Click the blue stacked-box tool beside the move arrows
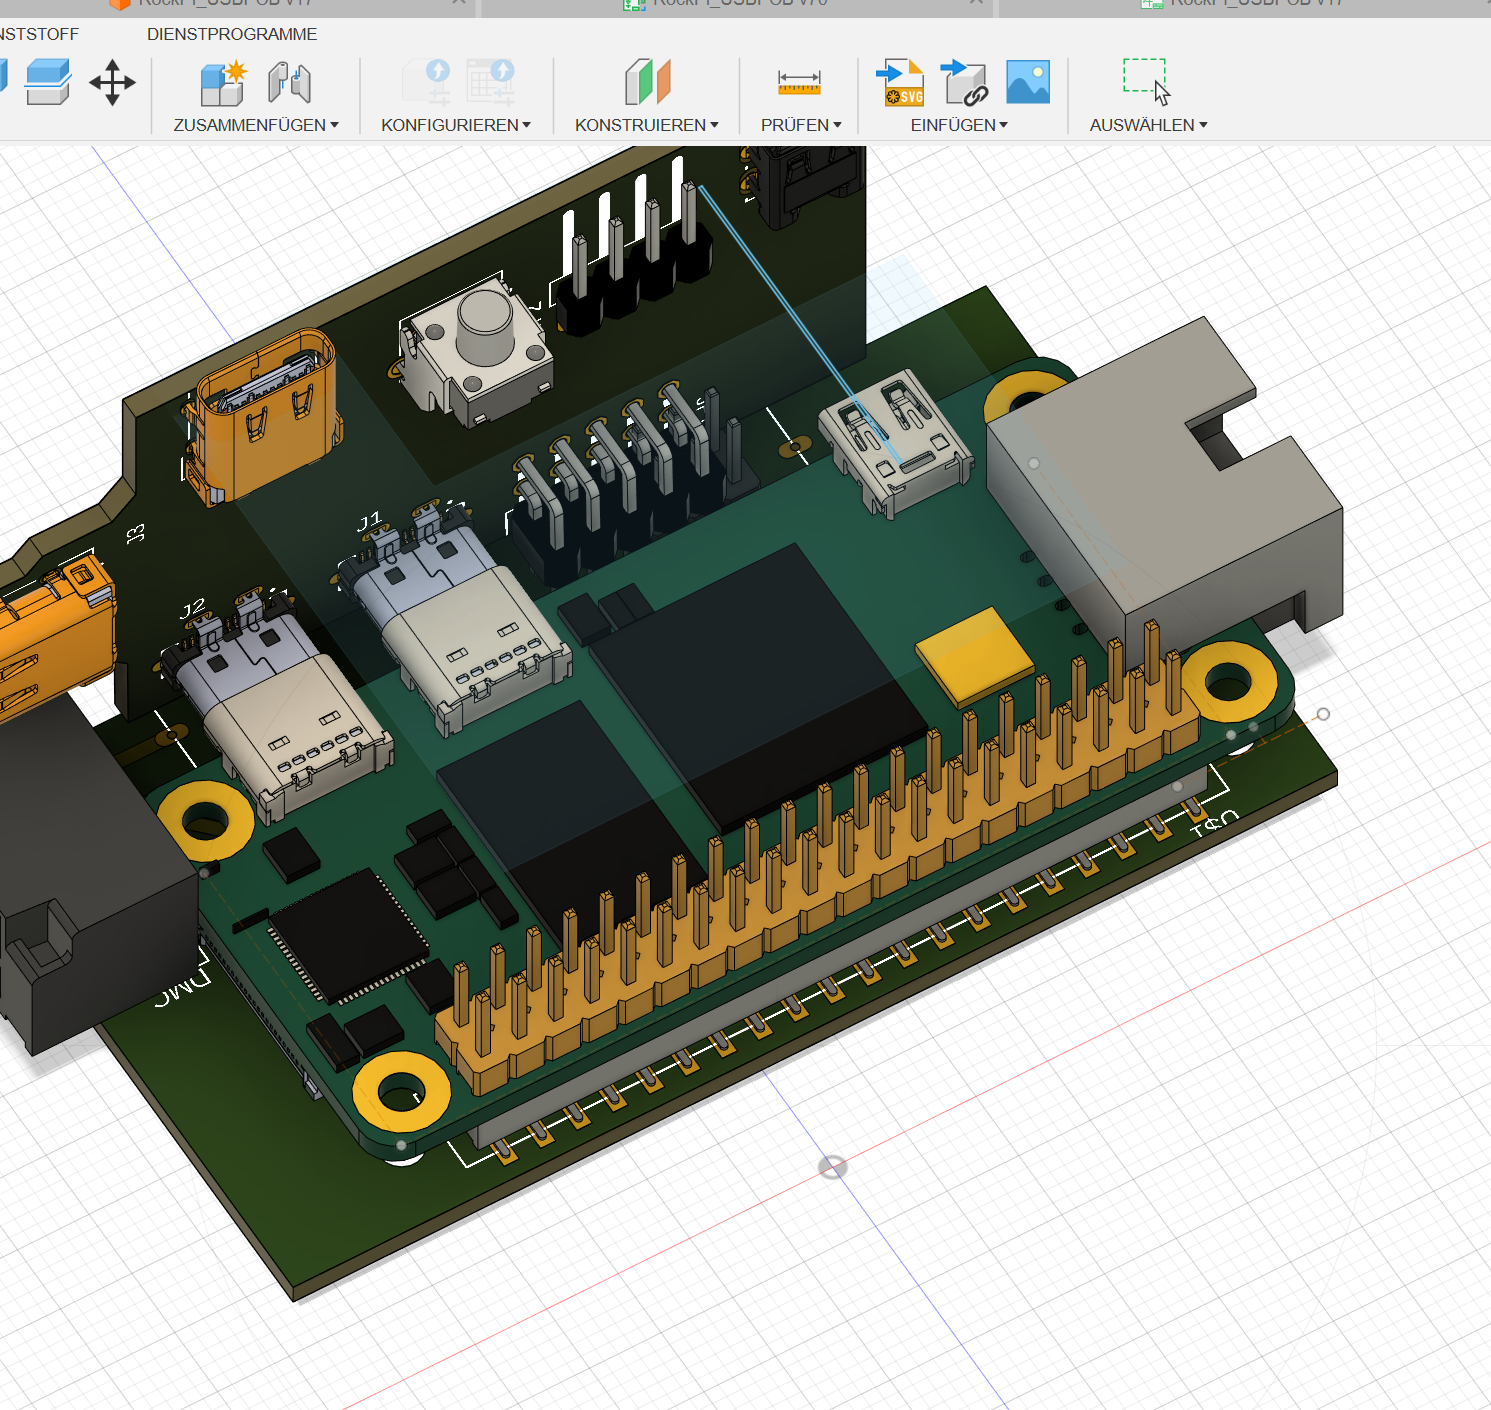This screenshot has height=1410, width=1491. point(47,82)
